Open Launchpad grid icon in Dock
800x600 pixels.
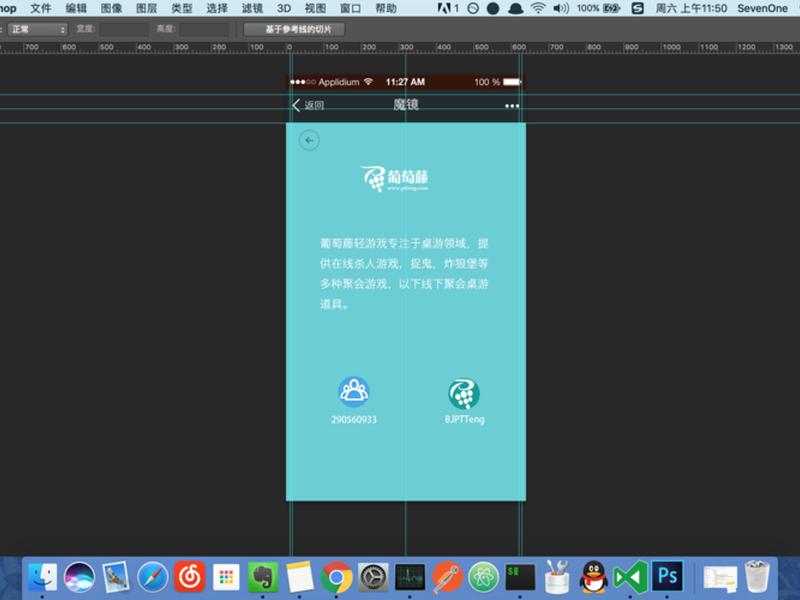pos(226,577)
